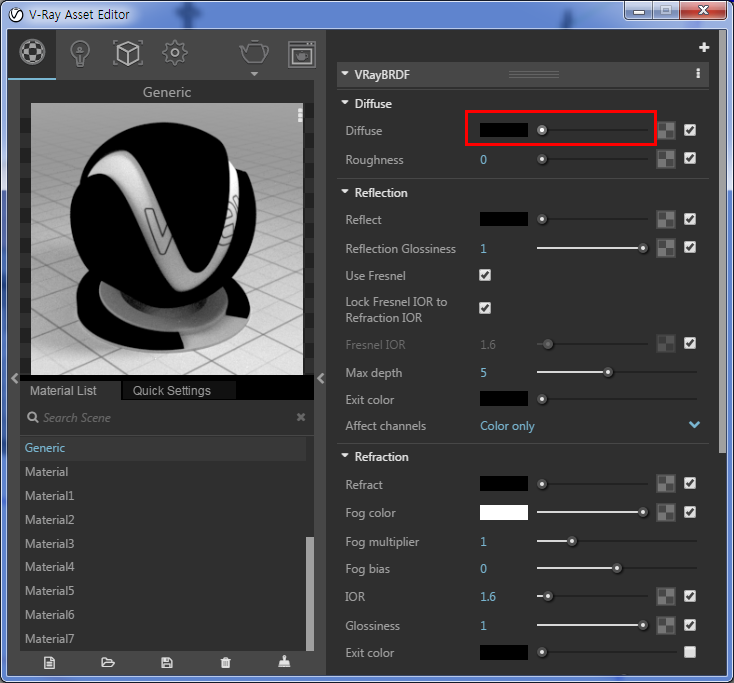The image size is (734, 683).
Task: Collapse left panel with arrow
Action: click(15, 378)
